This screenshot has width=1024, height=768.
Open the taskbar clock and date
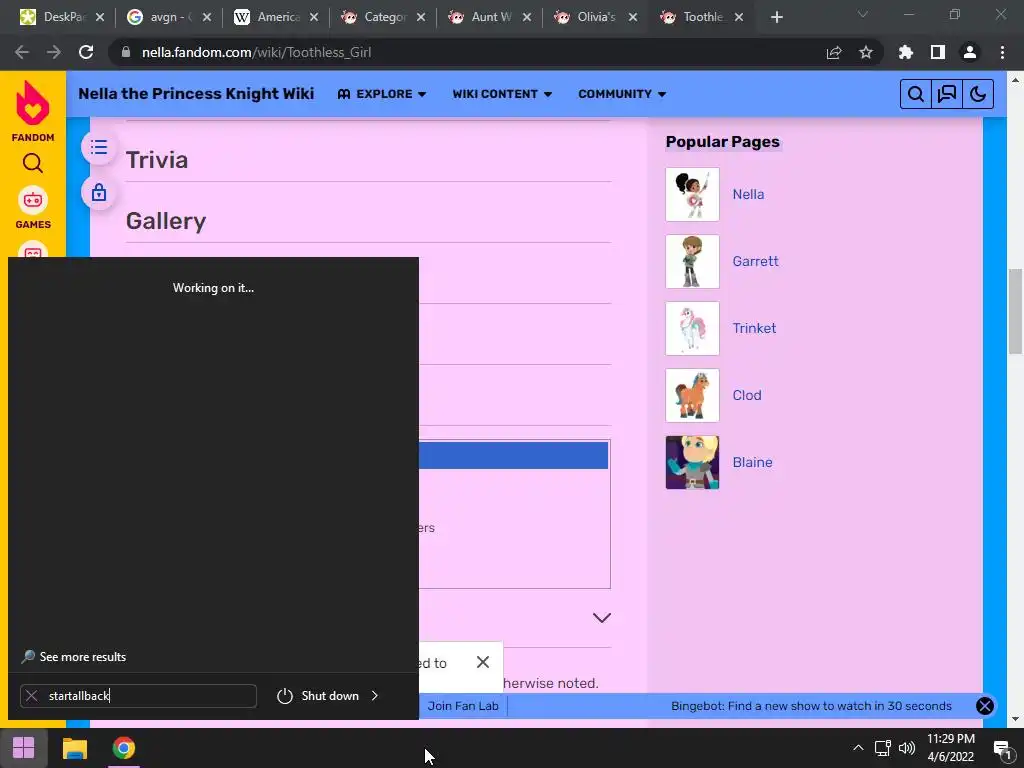pos(951,748)
